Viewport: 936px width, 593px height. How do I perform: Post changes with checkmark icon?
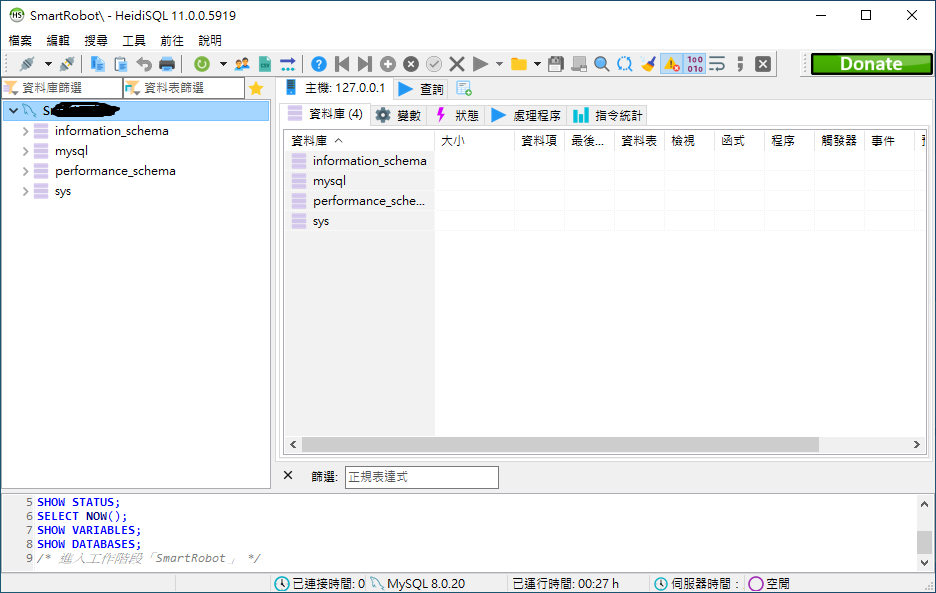pyautogui.click(x=434, y=64)
